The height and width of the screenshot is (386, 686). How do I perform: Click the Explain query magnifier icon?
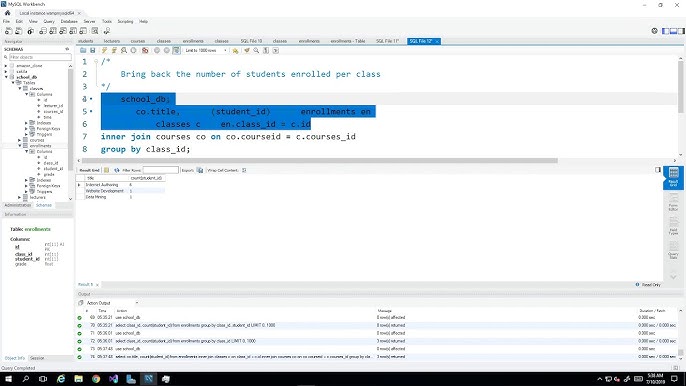[x=124, y=51]
